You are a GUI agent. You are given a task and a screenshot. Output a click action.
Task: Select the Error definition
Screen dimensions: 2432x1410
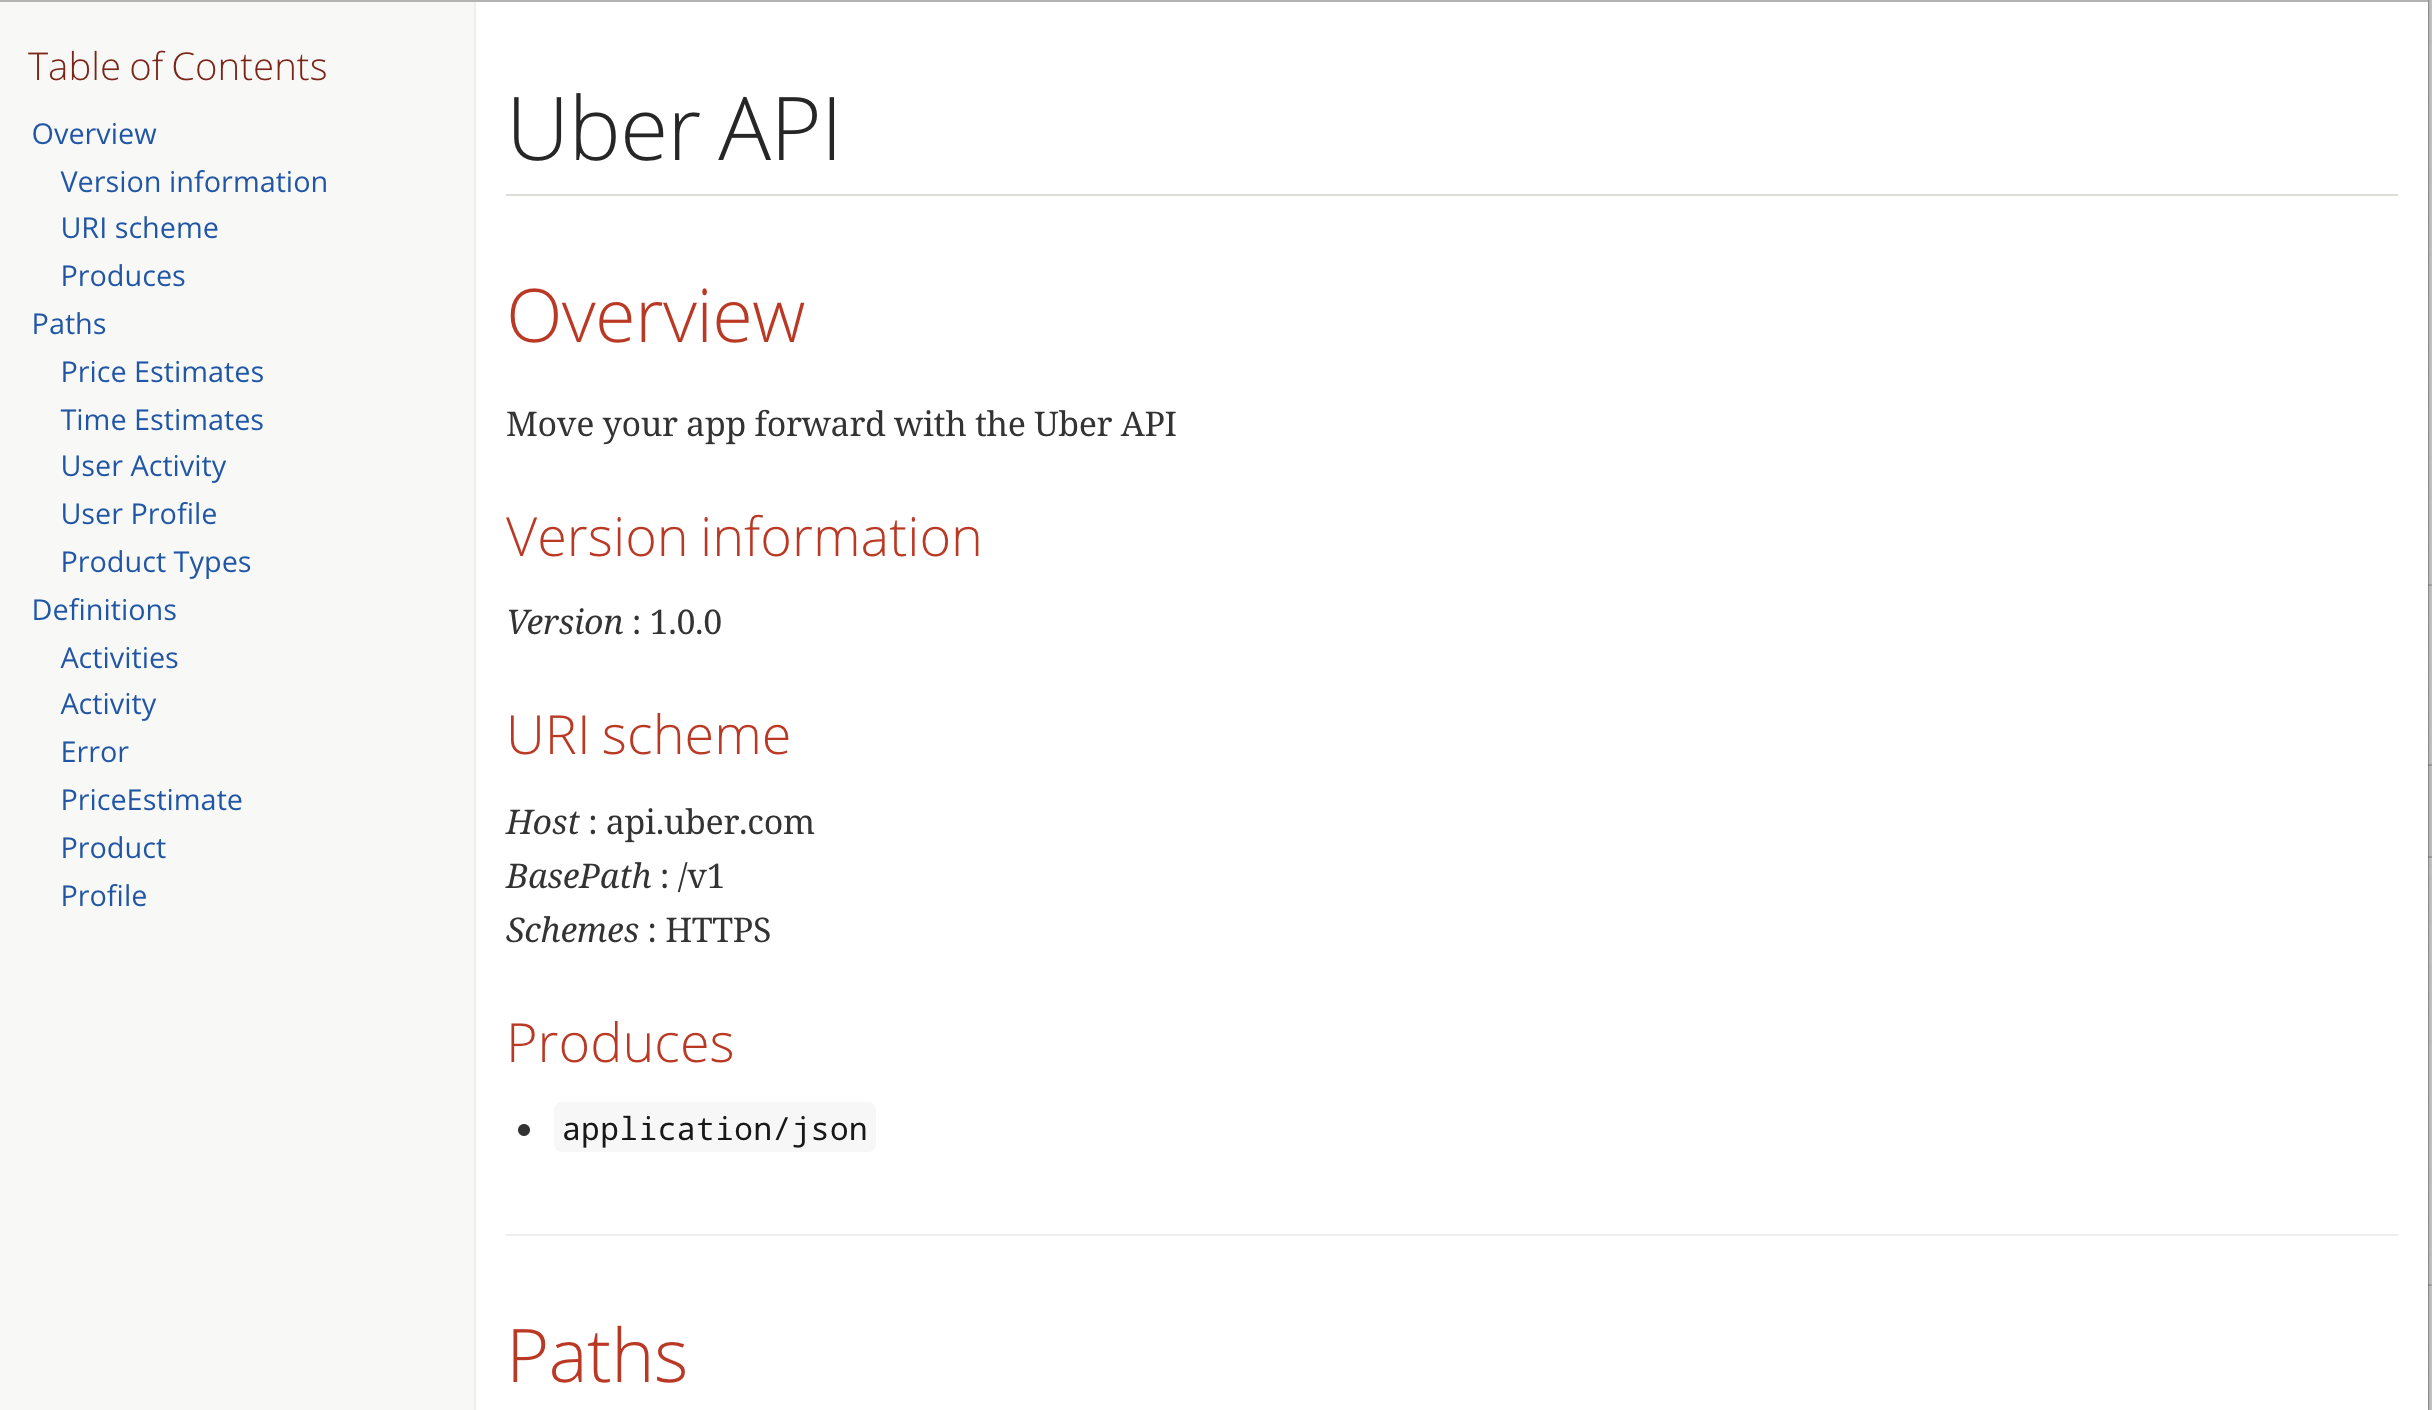click(x=94, y=751)
